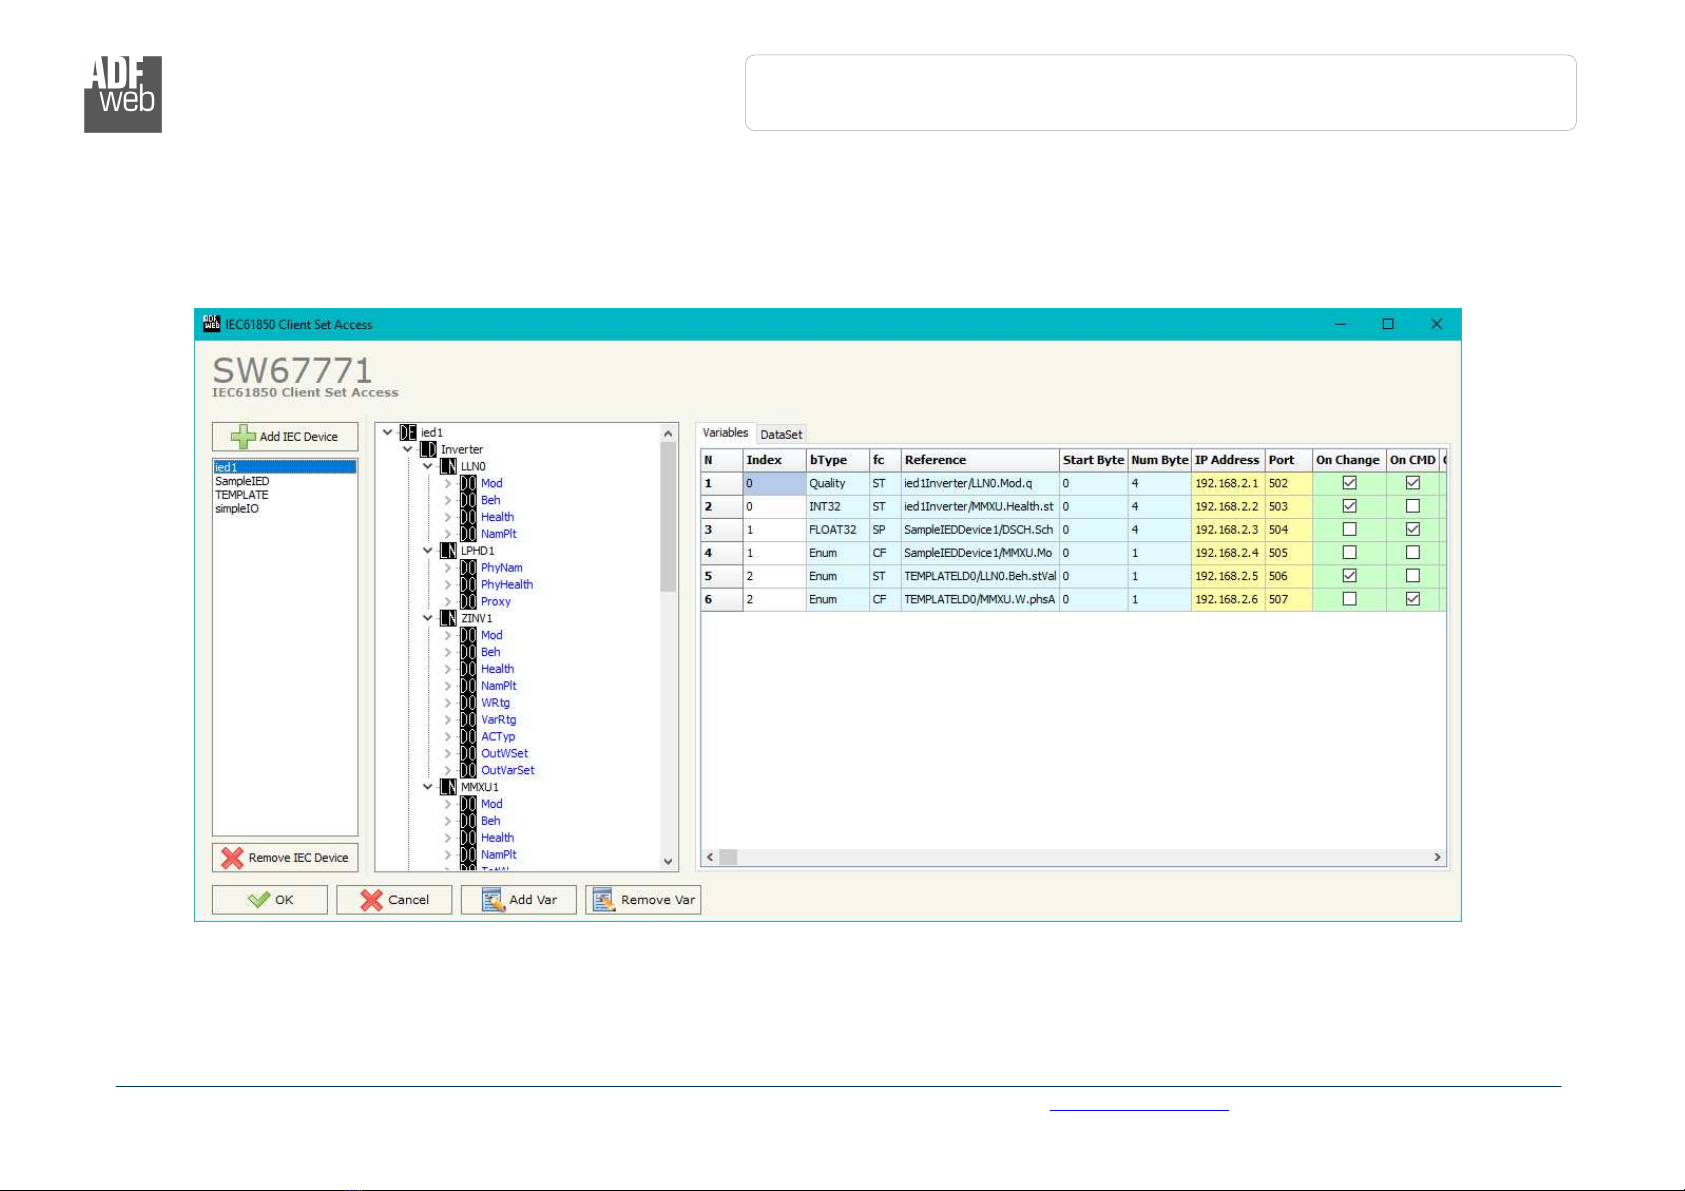Click tree panel scroll down arrow
Viewport: 1685px width, 1191px height.
pyautogui.click(x=669, y=861)
